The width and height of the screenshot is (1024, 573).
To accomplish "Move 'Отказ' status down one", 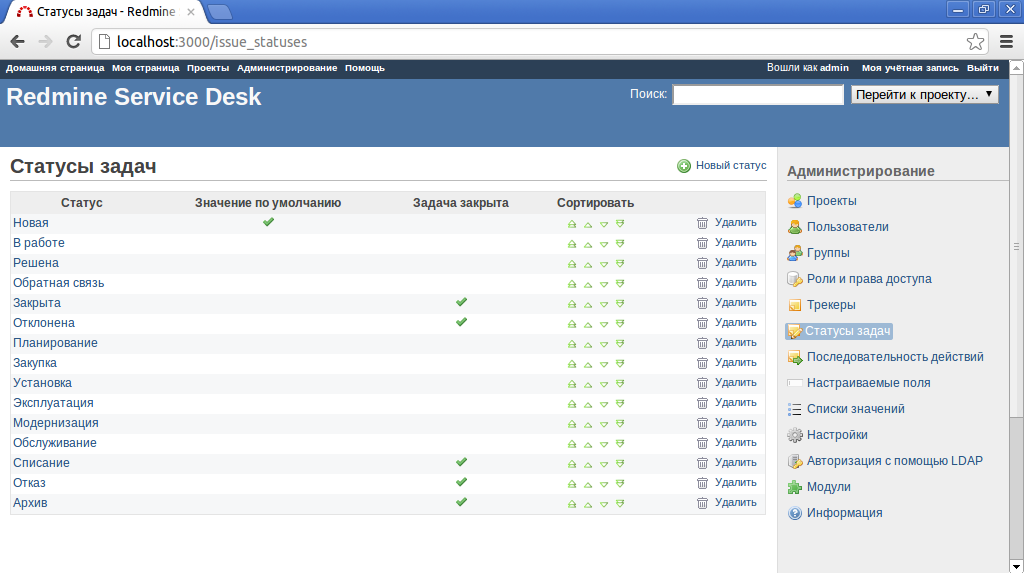I will click(x=604, y=483).
